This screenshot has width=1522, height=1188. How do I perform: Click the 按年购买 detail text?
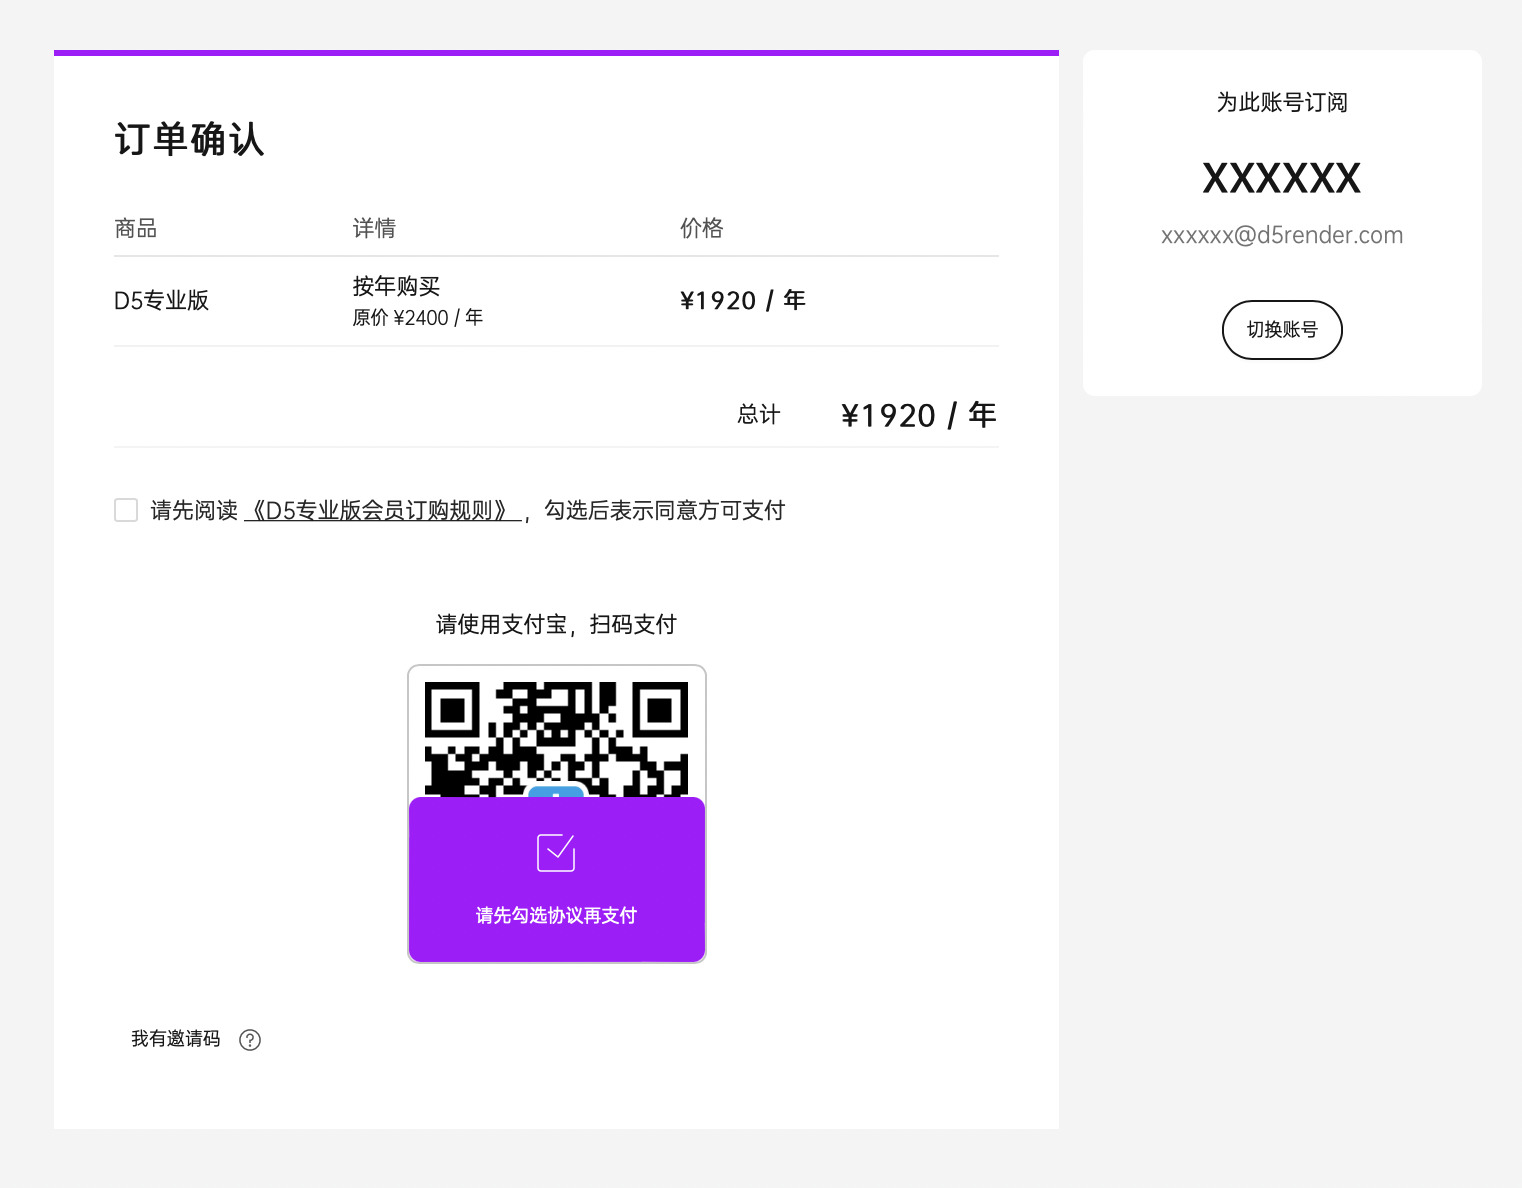click(396, 287)
